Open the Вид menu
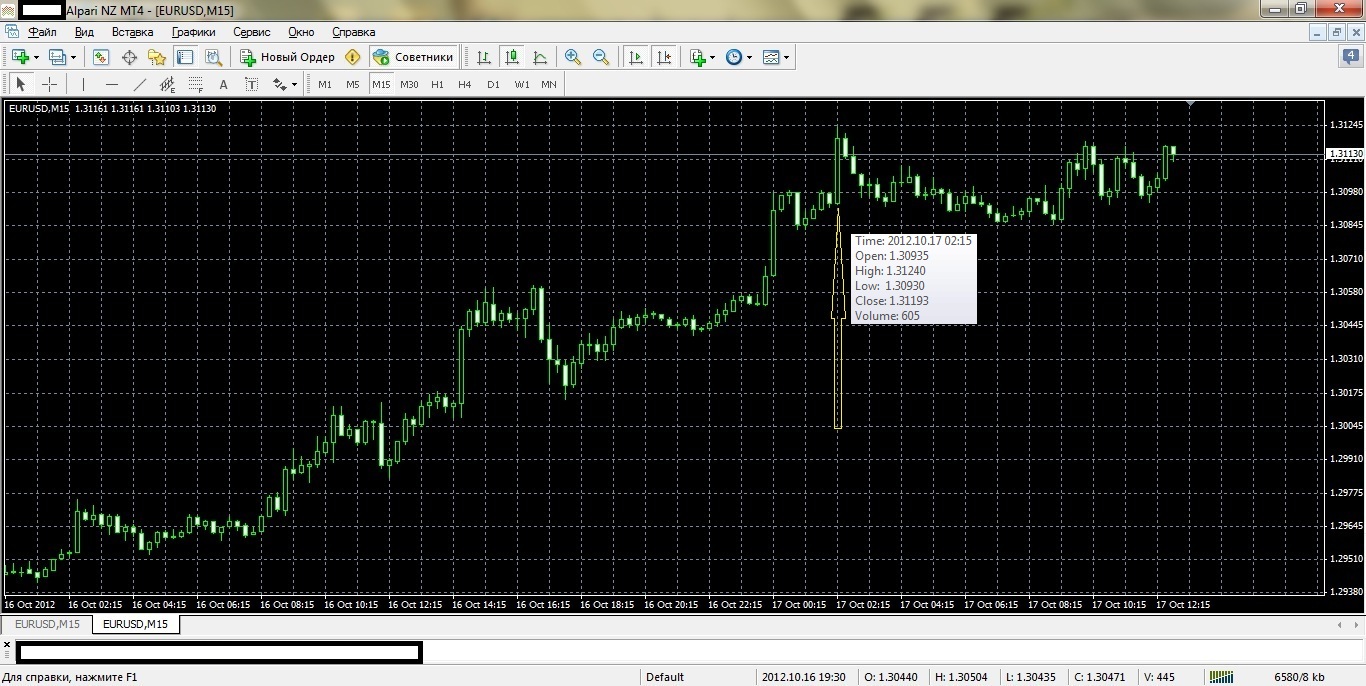 pyautogui.click(x=84, y=32)
